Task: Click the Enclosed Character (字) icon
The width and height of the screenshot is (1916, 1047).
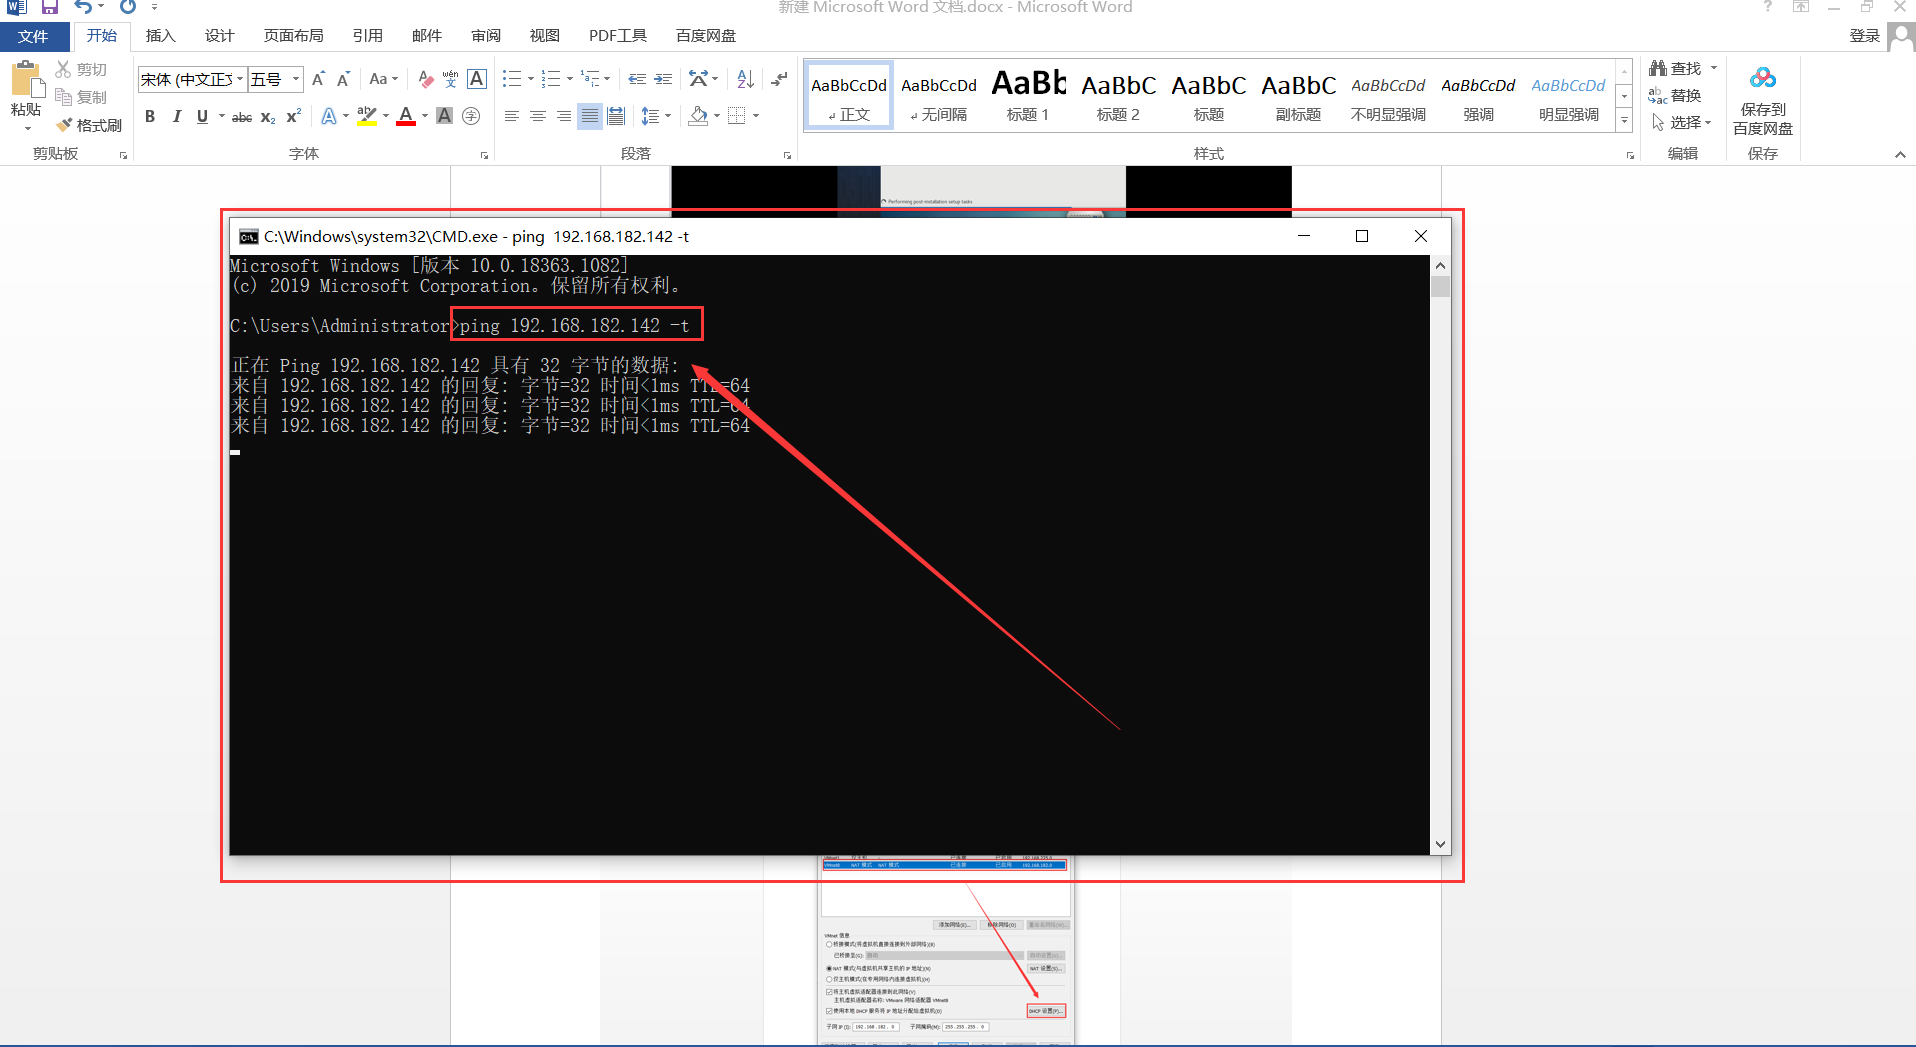Action: (471, 116)
